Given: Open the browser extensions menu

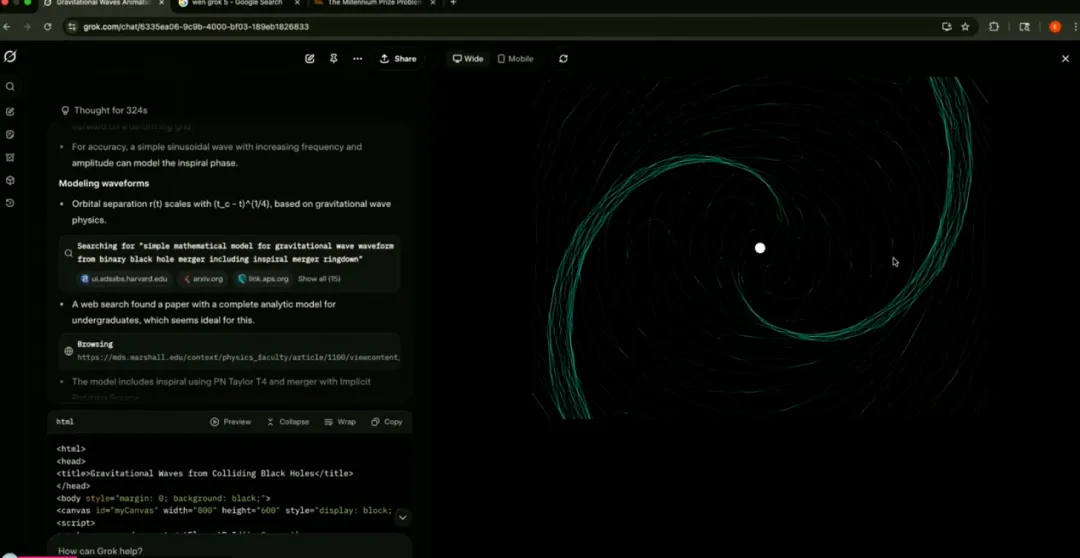Looking at the screenshot, I should [994, 27].
